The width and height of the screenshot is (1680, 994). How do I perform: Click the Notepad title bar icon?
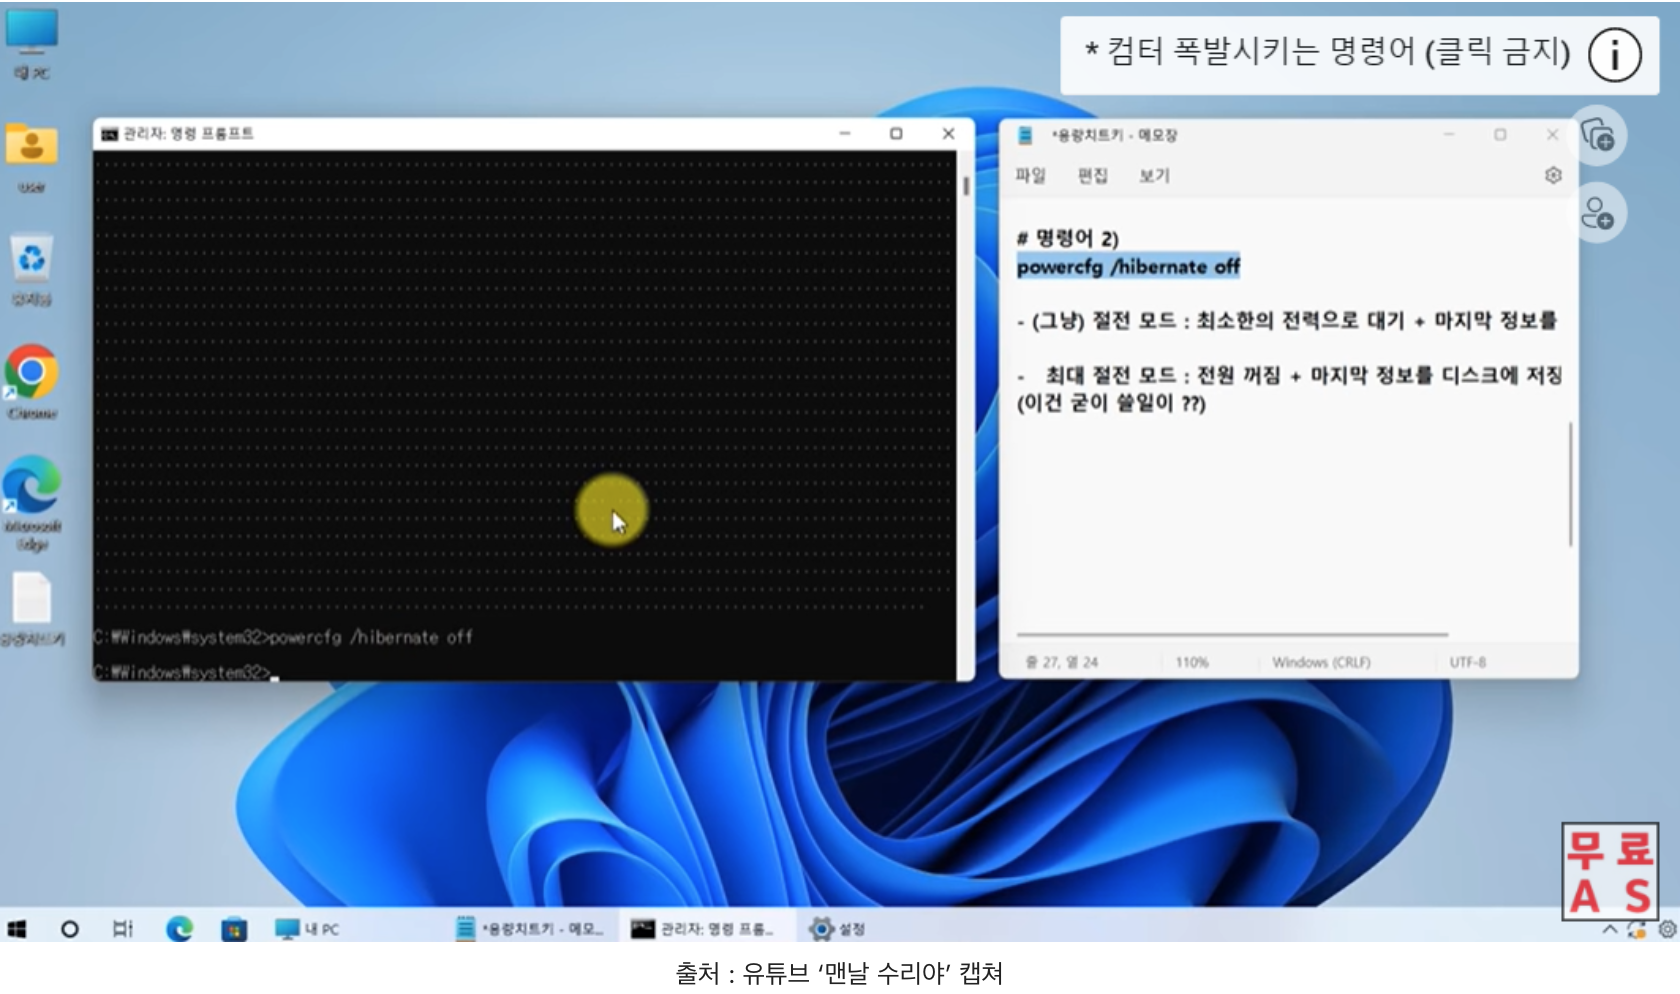pyautogui.click(x=1025, y=135)
